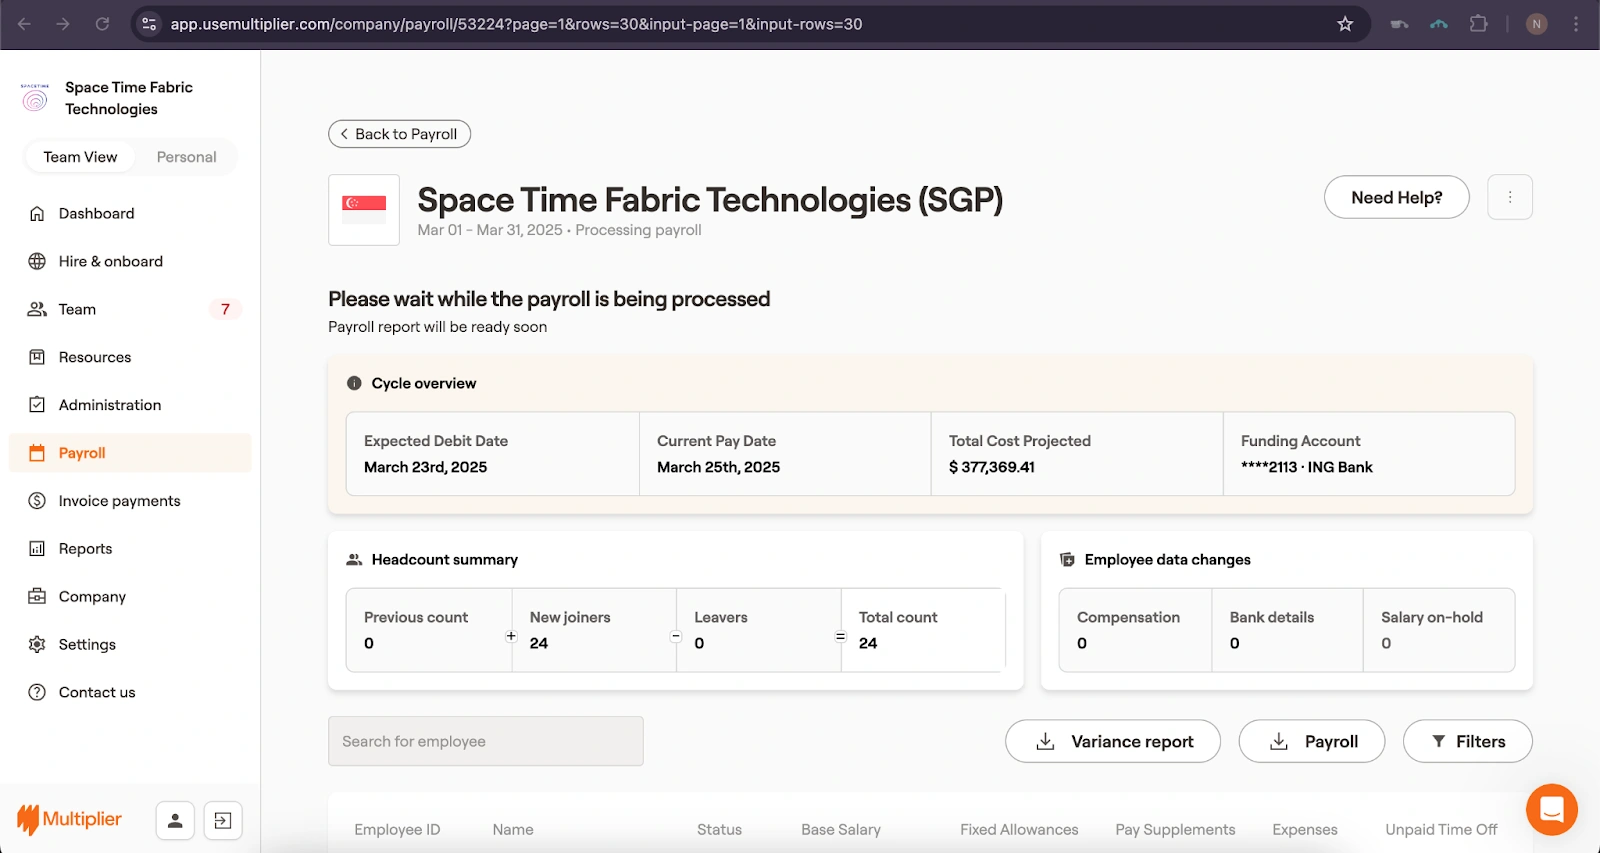Image resolution: width=1600 pixels, height=853 pixels.
Task: Click the Name column header
Action: 513,830
